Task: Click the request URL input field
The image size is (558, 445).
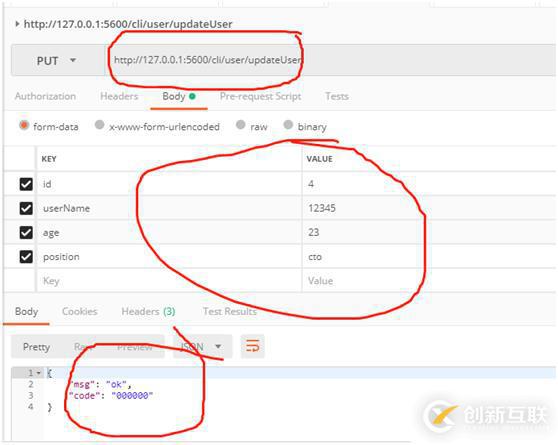Action: click(x=331, y=60)
